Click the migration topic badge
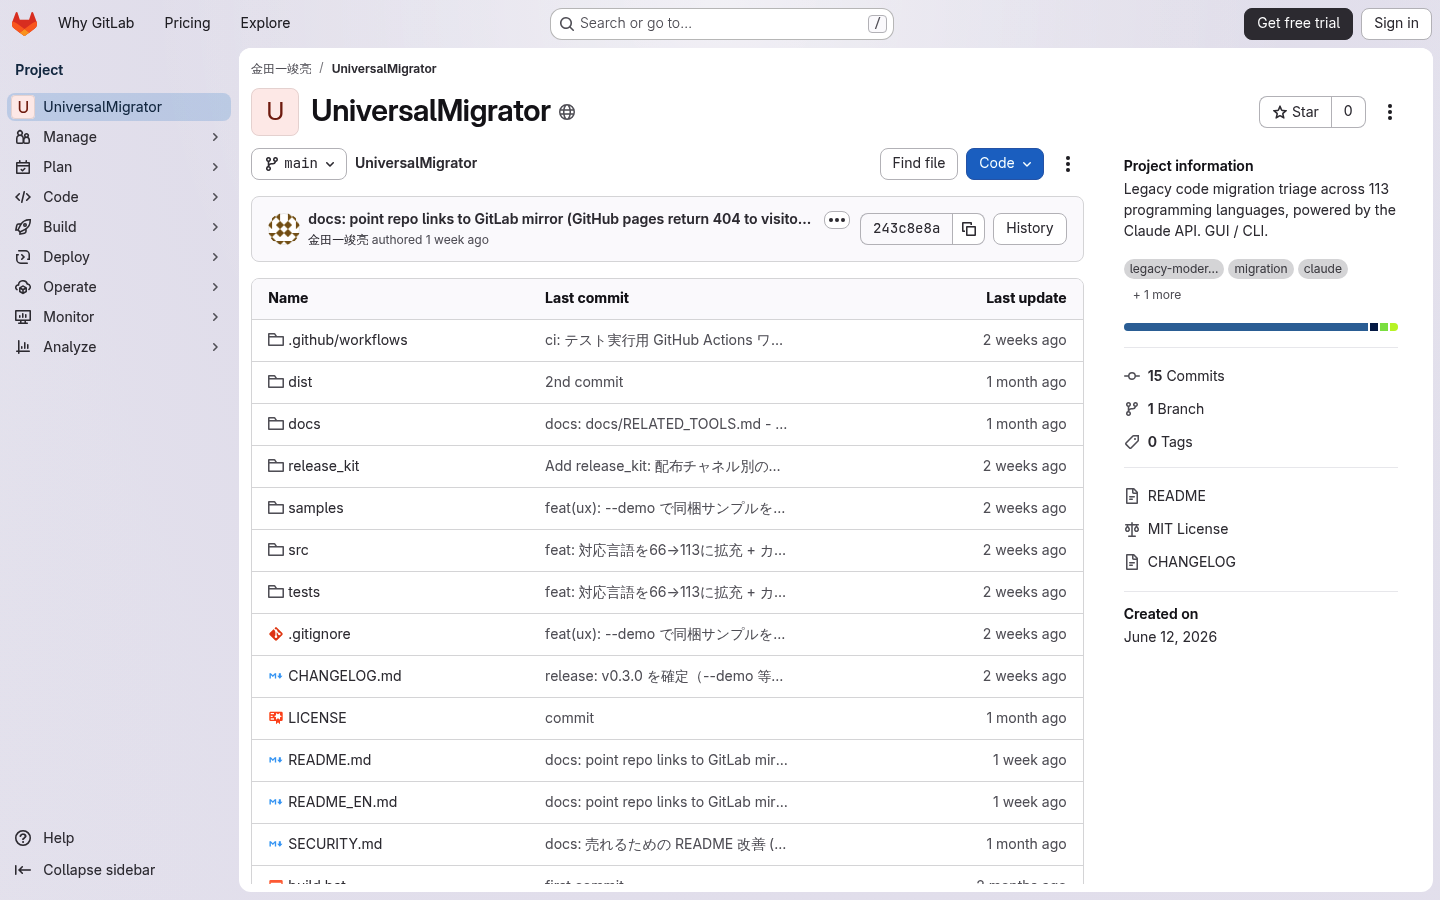This screenshot has width=1440, height=900. click(x=1260, y=269)
